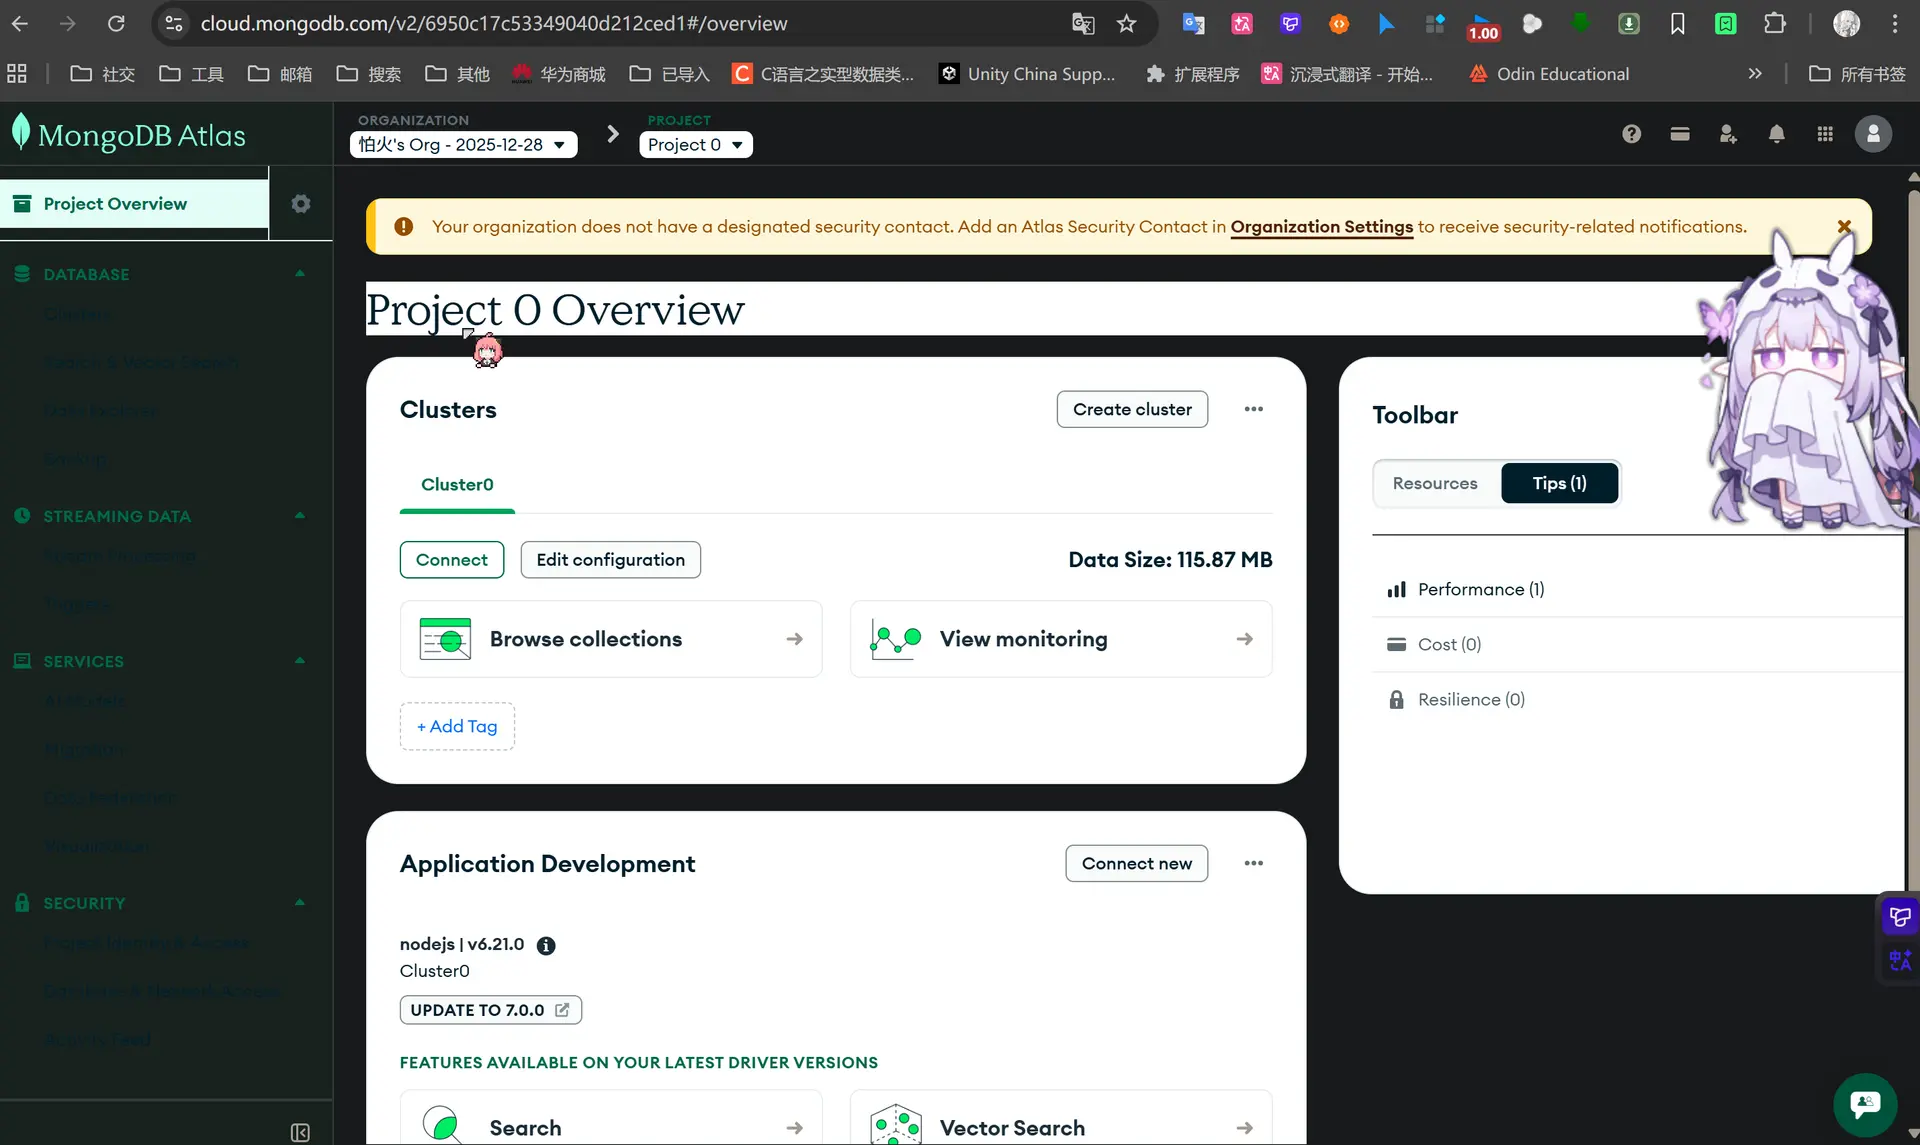
Task: Open the billing card icon in header
Action: tap(1680, 134)
